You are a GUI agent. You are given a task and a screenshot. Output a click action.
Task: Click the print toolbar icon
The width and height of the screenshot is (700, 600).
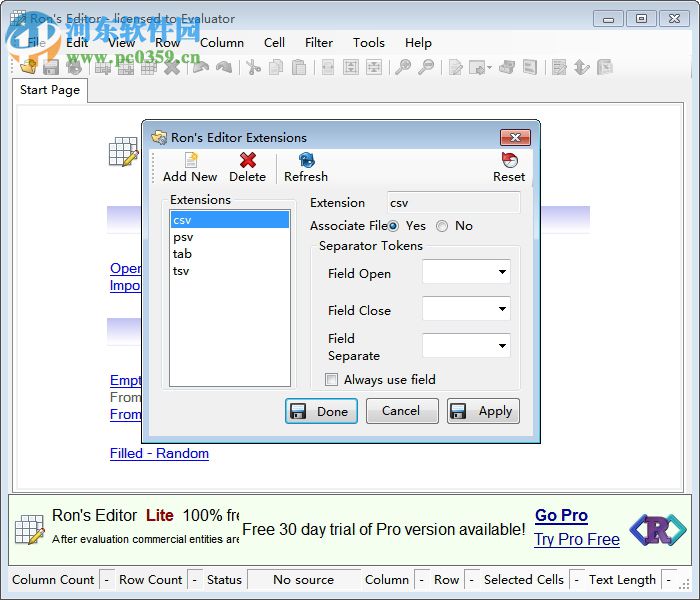coord(507,67)
